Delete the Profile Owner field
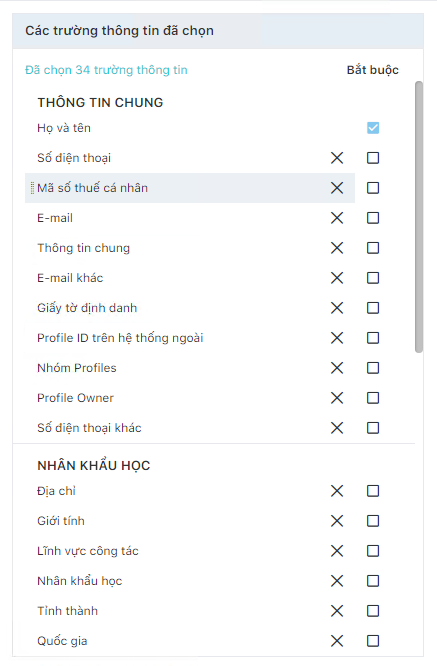Image resolution: width=437 pixels, height=666 pixels. (x=337, y=398)
